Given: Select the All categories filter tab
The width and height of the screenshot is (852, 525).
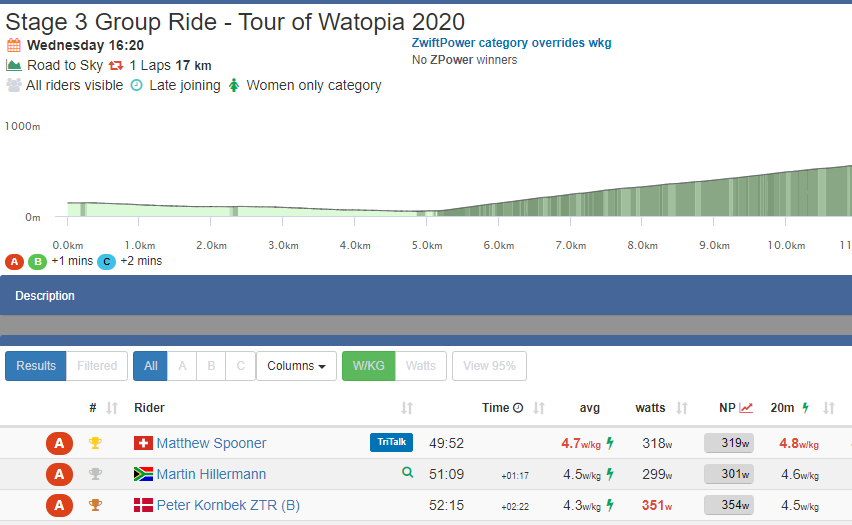Looking at the screenshot, I should 150,366.
